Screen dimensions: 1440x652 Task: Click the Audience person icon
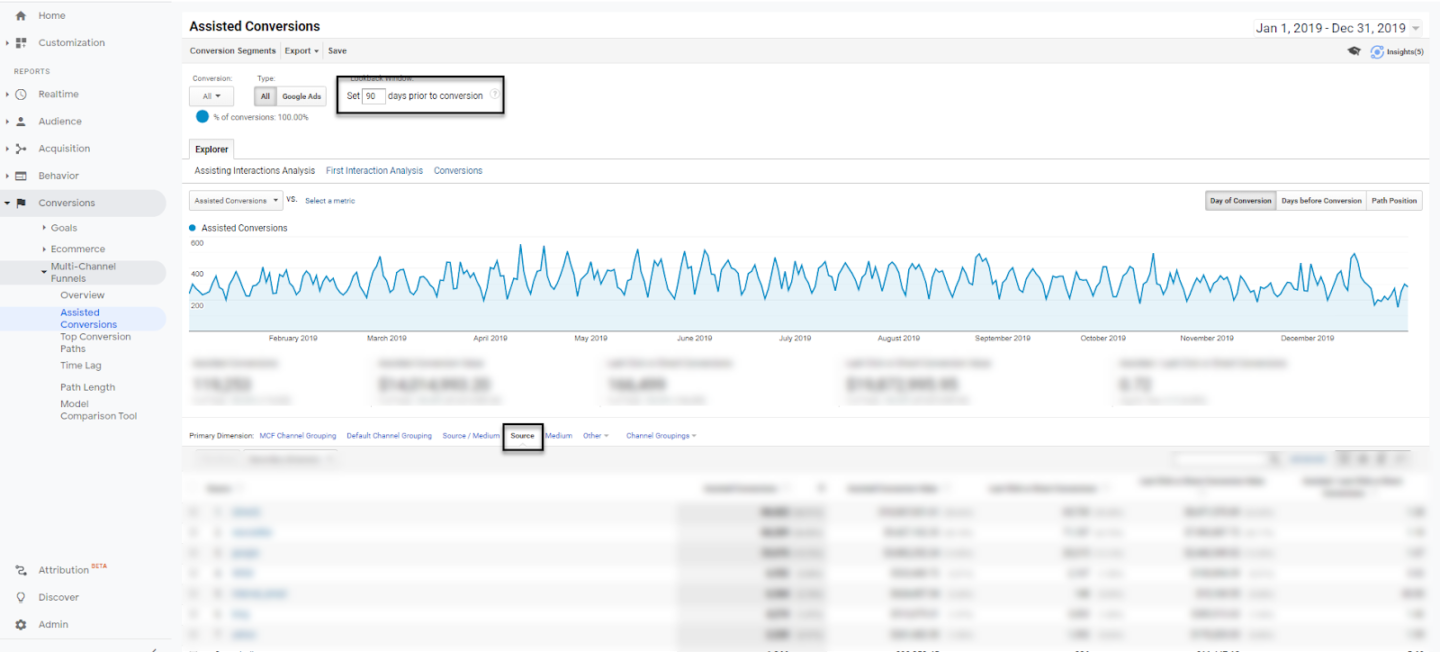click(x=21, y=121)
